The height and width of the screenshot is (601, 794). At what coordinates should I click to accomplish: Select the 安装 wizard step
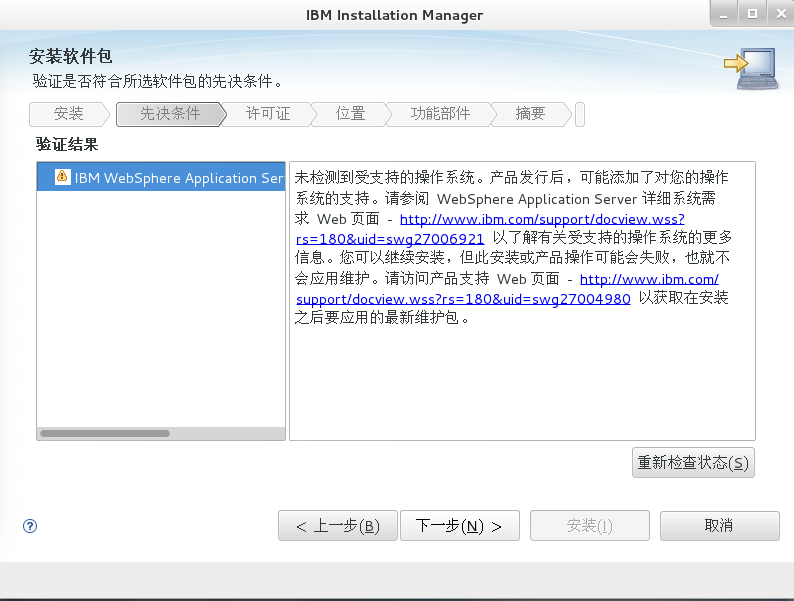[69, 114]
